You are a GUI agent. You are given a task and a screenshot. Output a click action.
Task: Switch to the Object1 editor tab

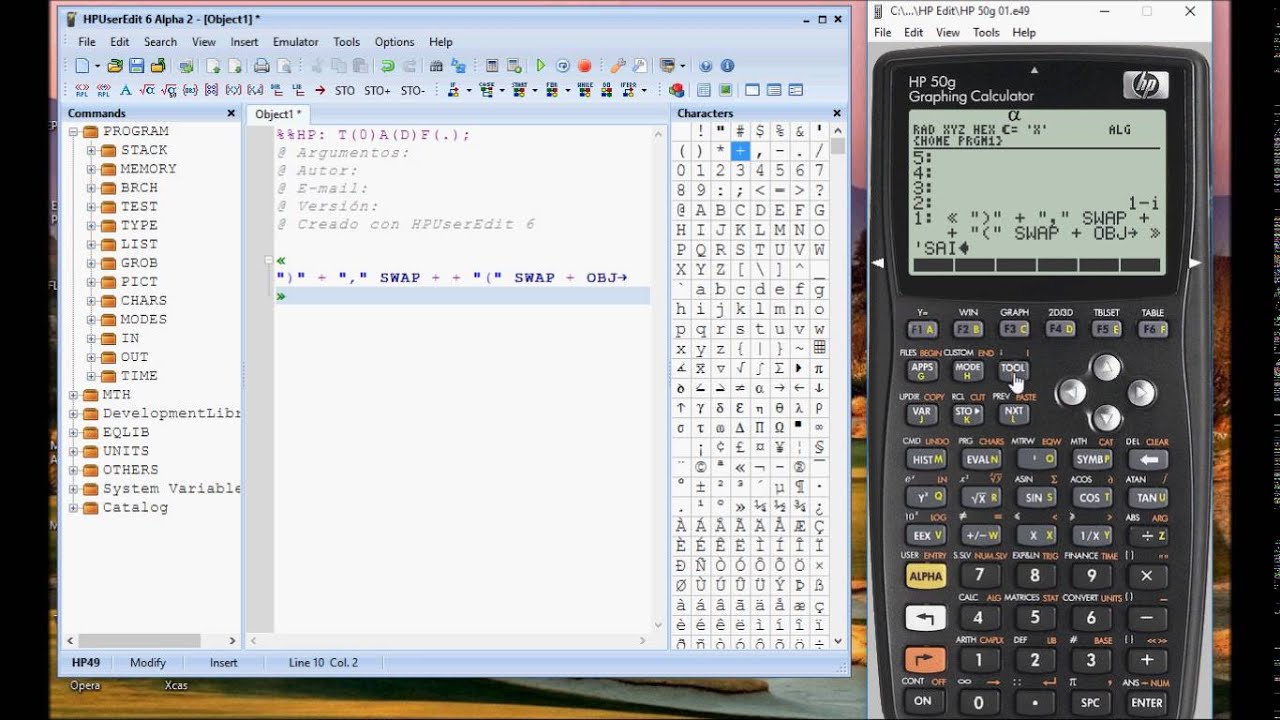tap(278, 114)
